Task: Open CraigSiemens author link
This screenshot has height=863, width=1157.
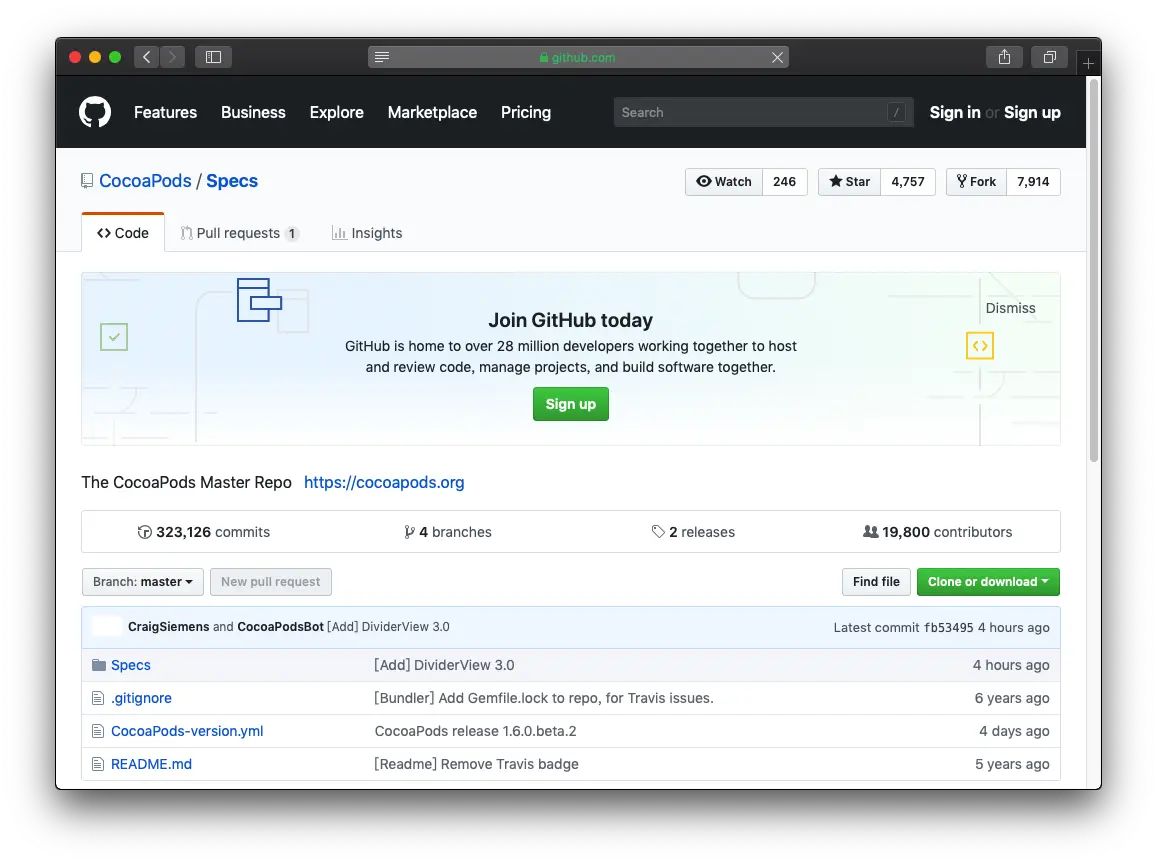Action: [x=168, y=626]
